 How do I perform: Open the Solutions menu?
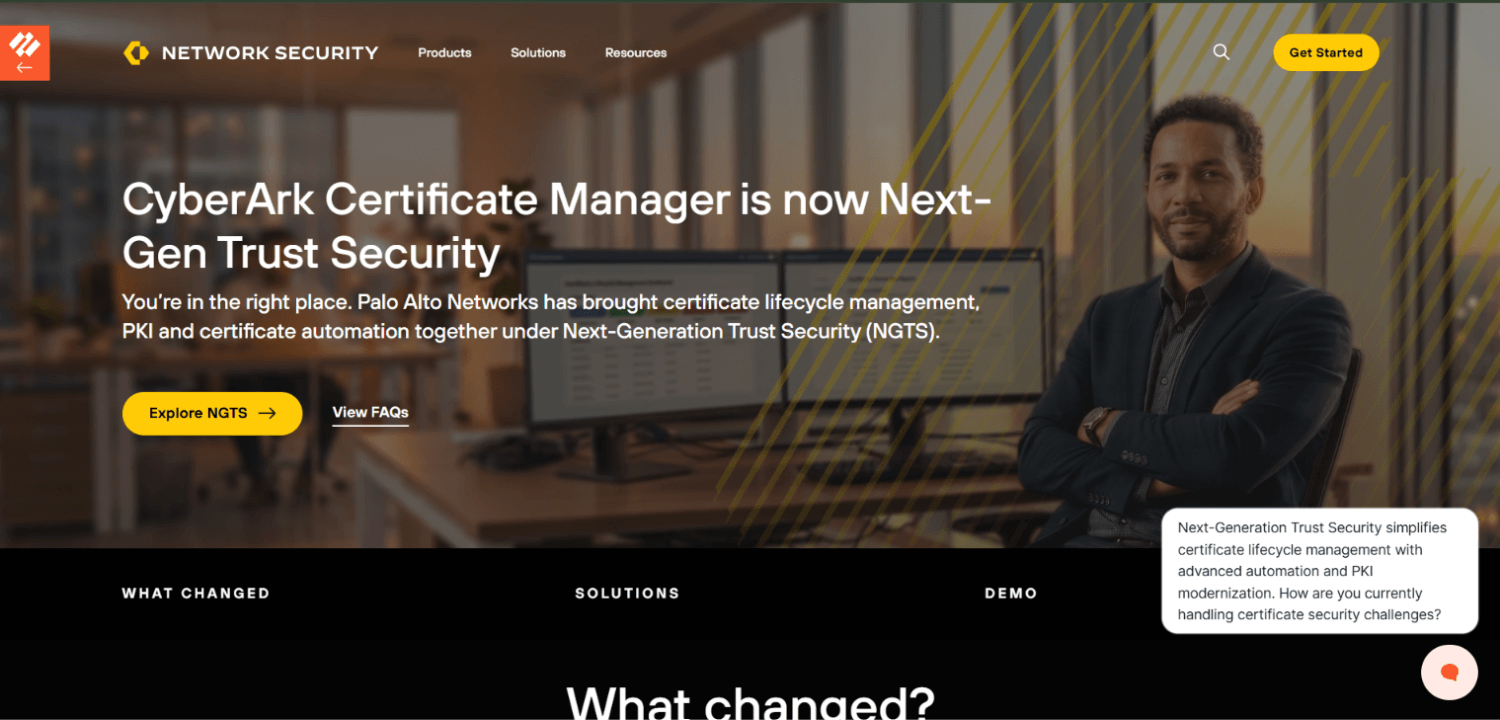pyautogui.click(x=538, y=53)
